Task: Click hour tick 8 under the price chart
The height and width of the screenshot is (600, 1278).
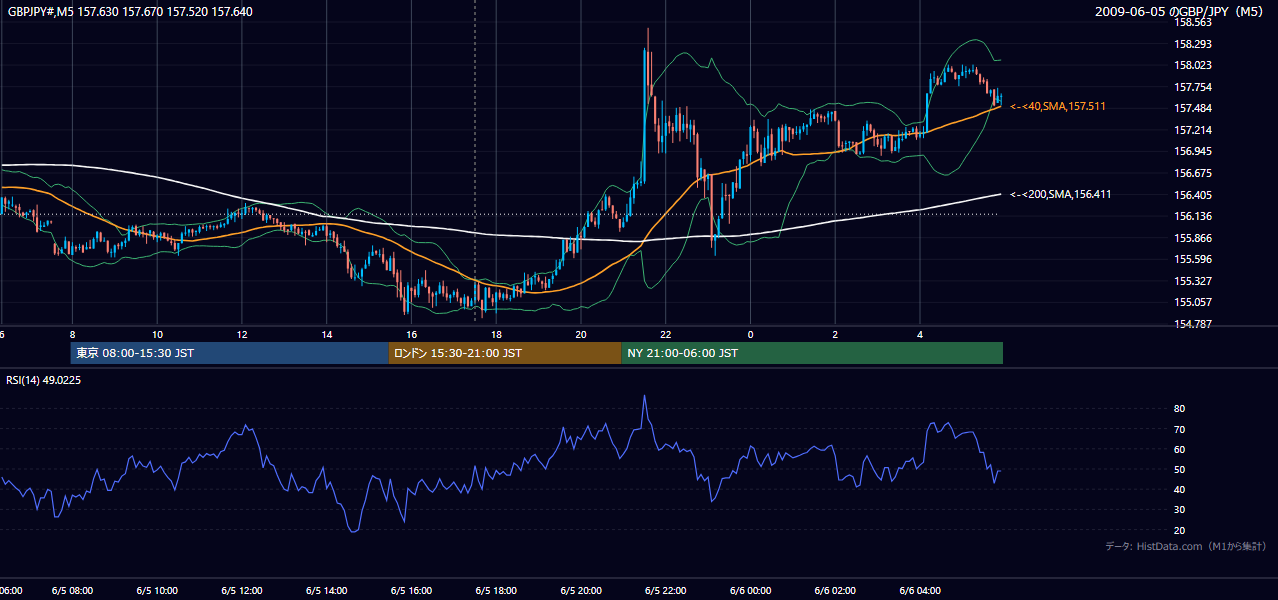Action: click(x=72, y=334)
